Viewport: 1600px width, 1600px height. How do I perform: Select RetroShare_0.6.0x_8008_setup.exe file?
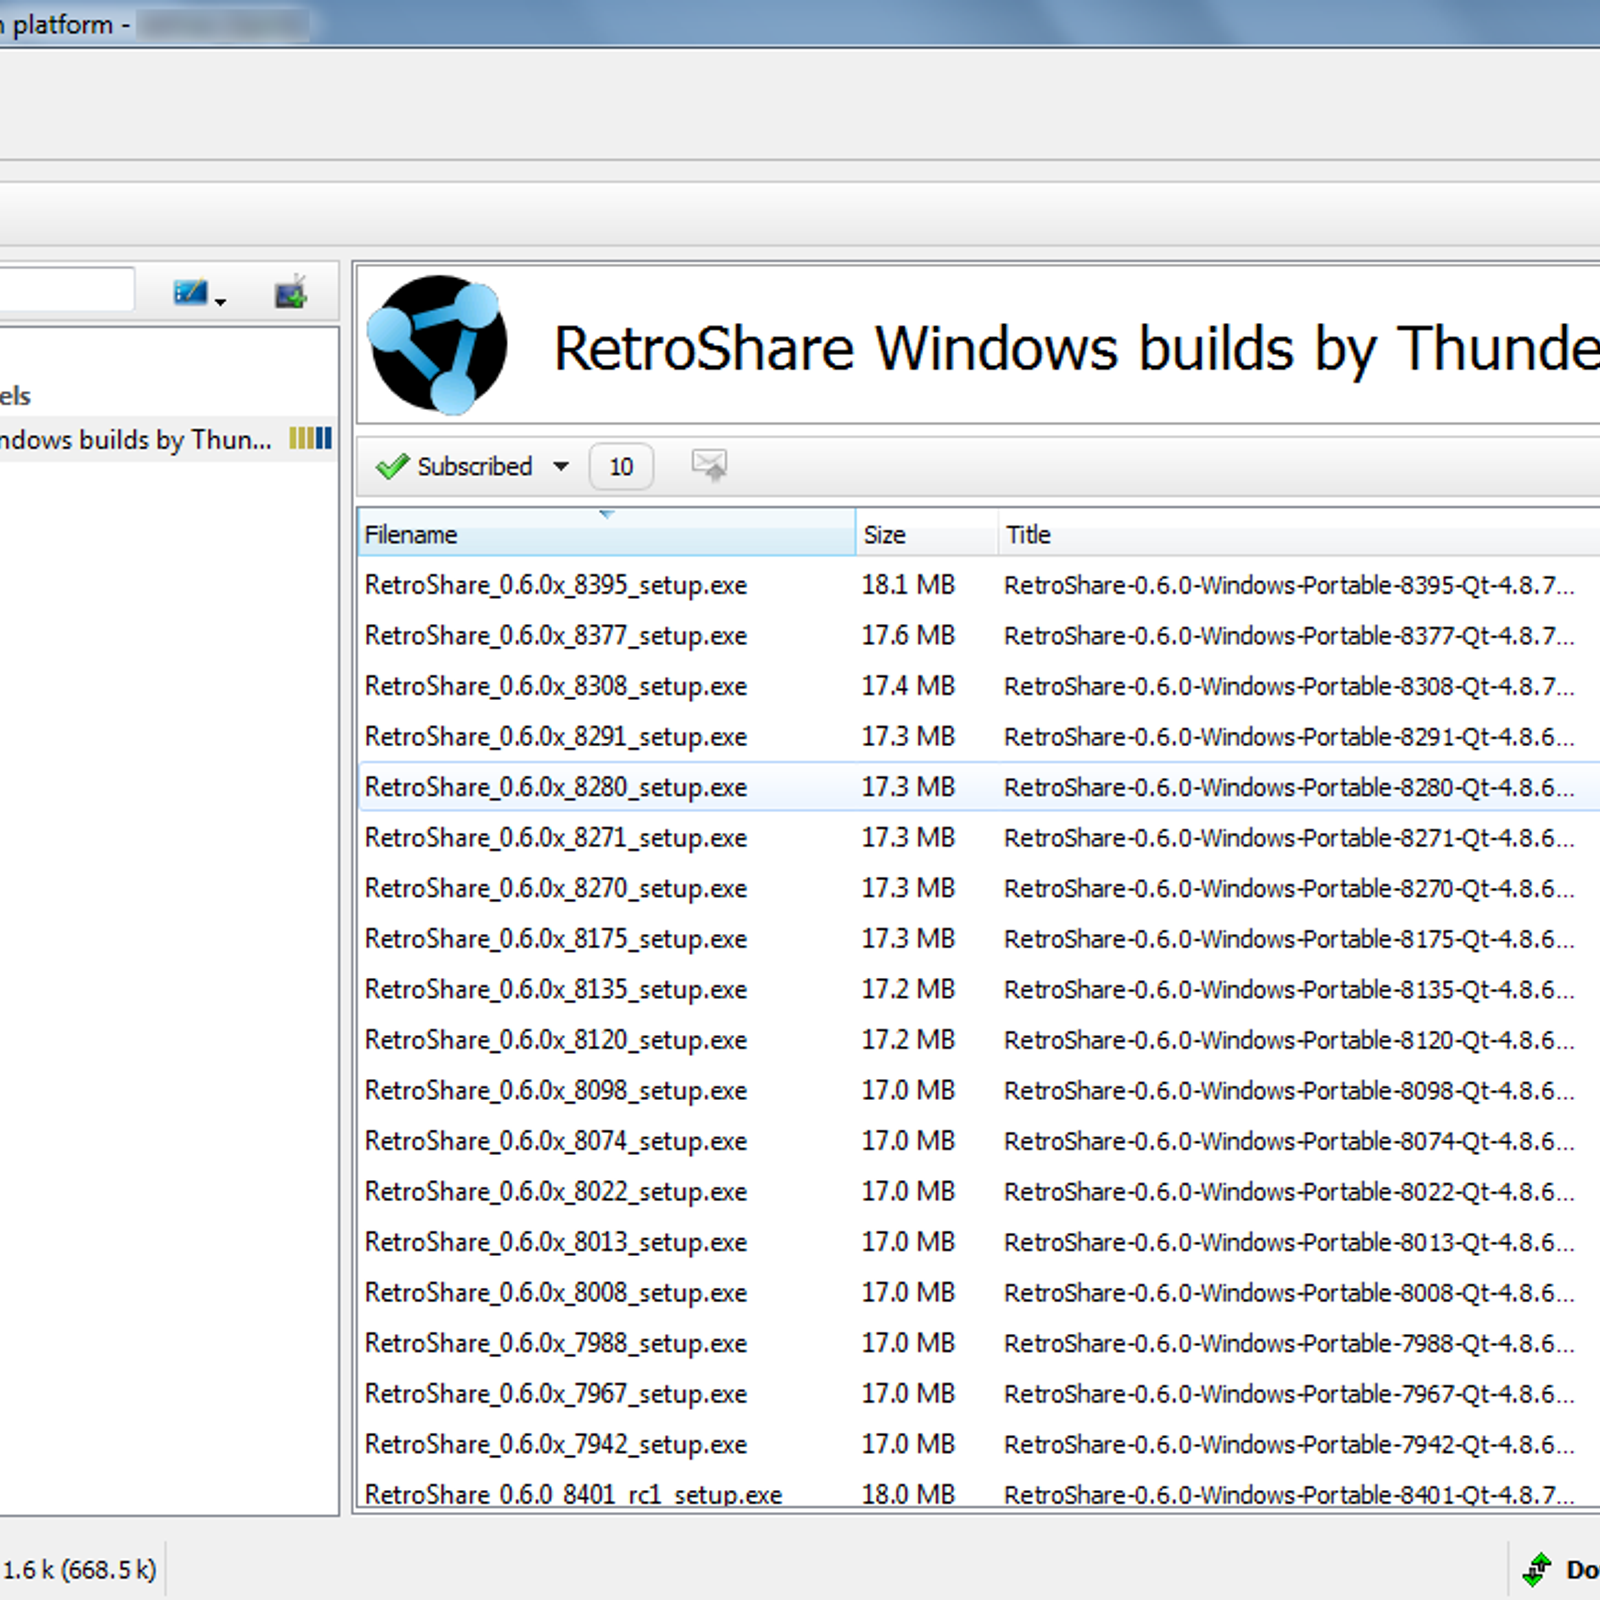tap(556, 1293)
